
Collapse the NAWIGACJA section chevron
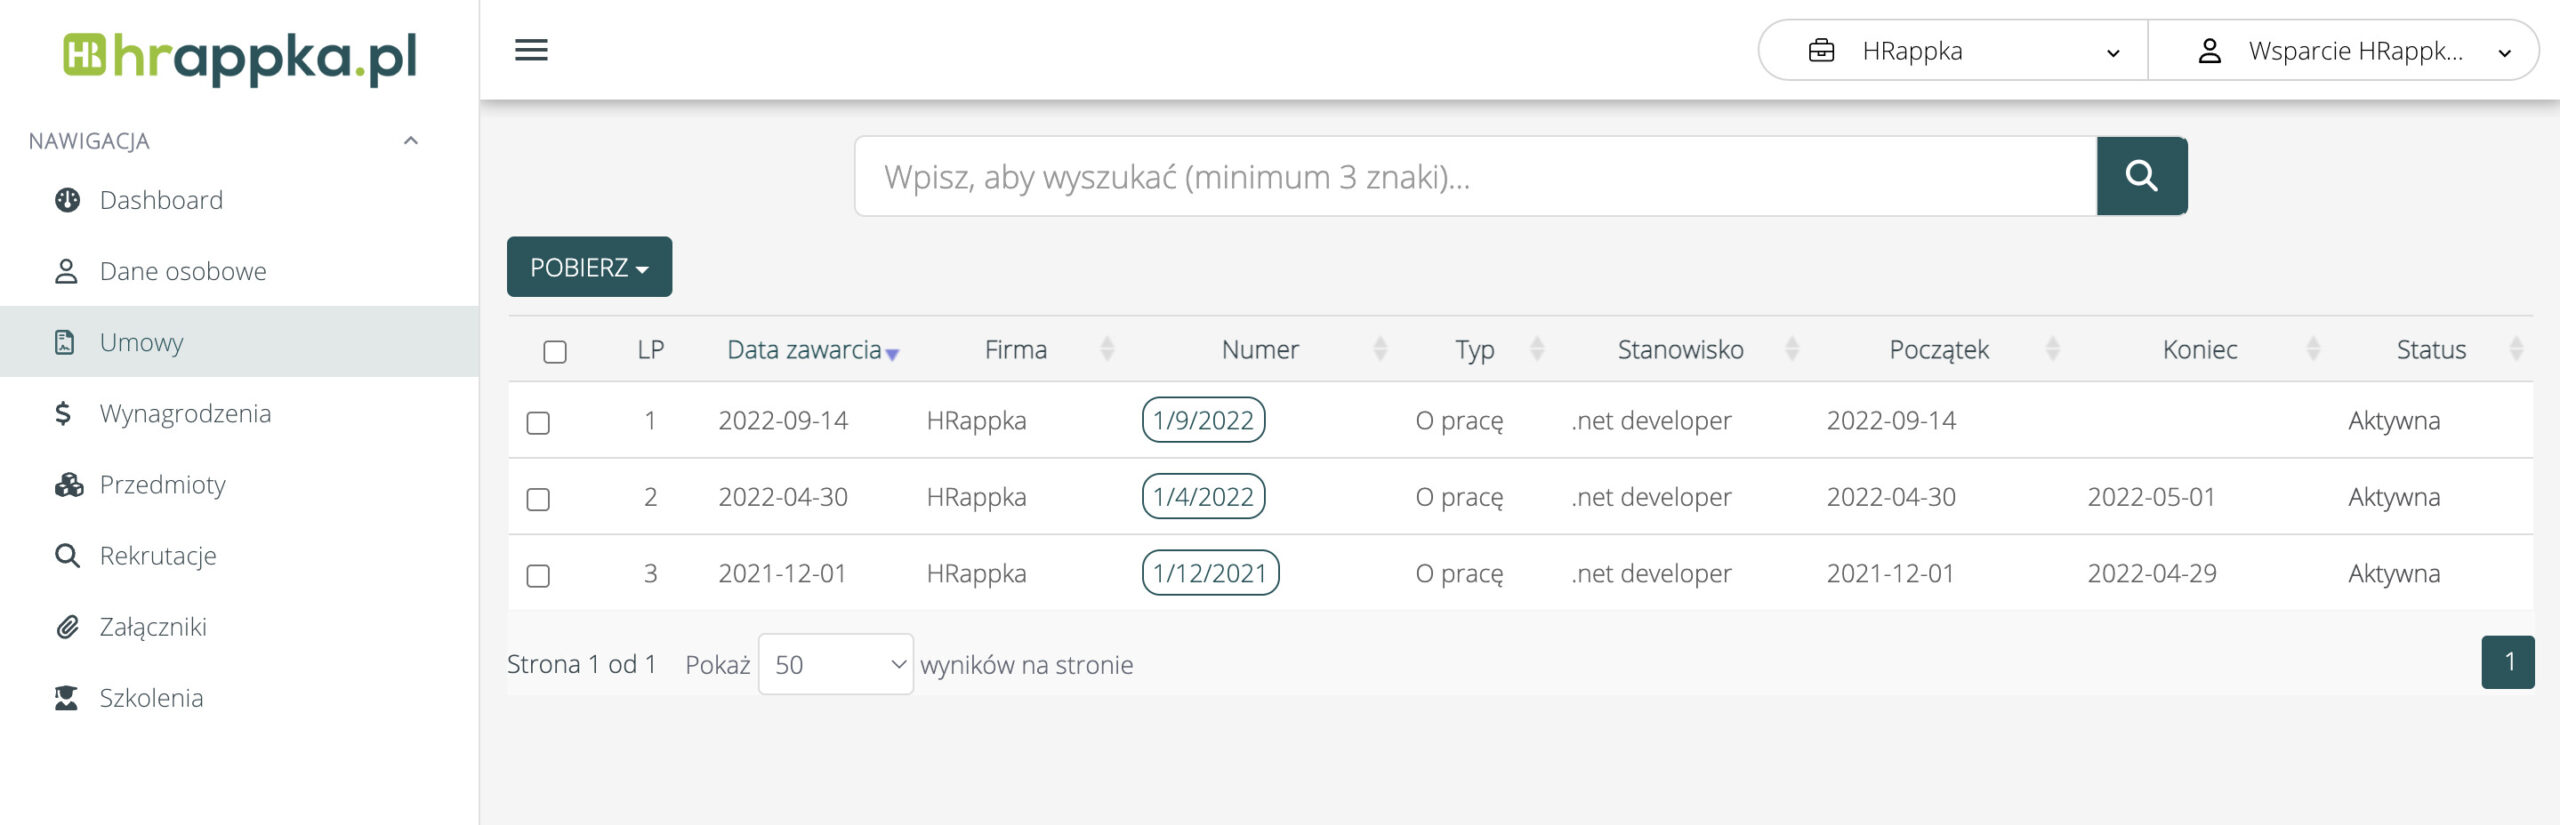(410, 141)
